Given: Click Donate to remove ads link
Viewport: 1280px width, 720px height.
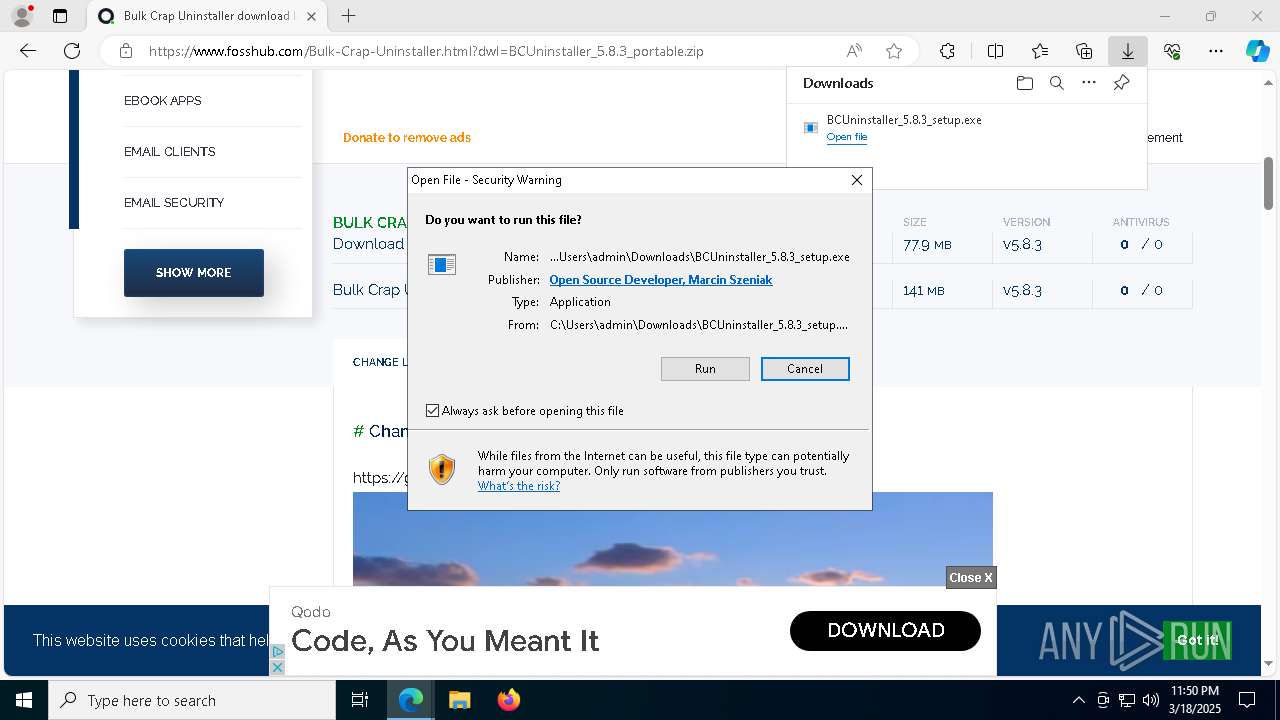Looking at the screenshot, I should coord(407,138).
